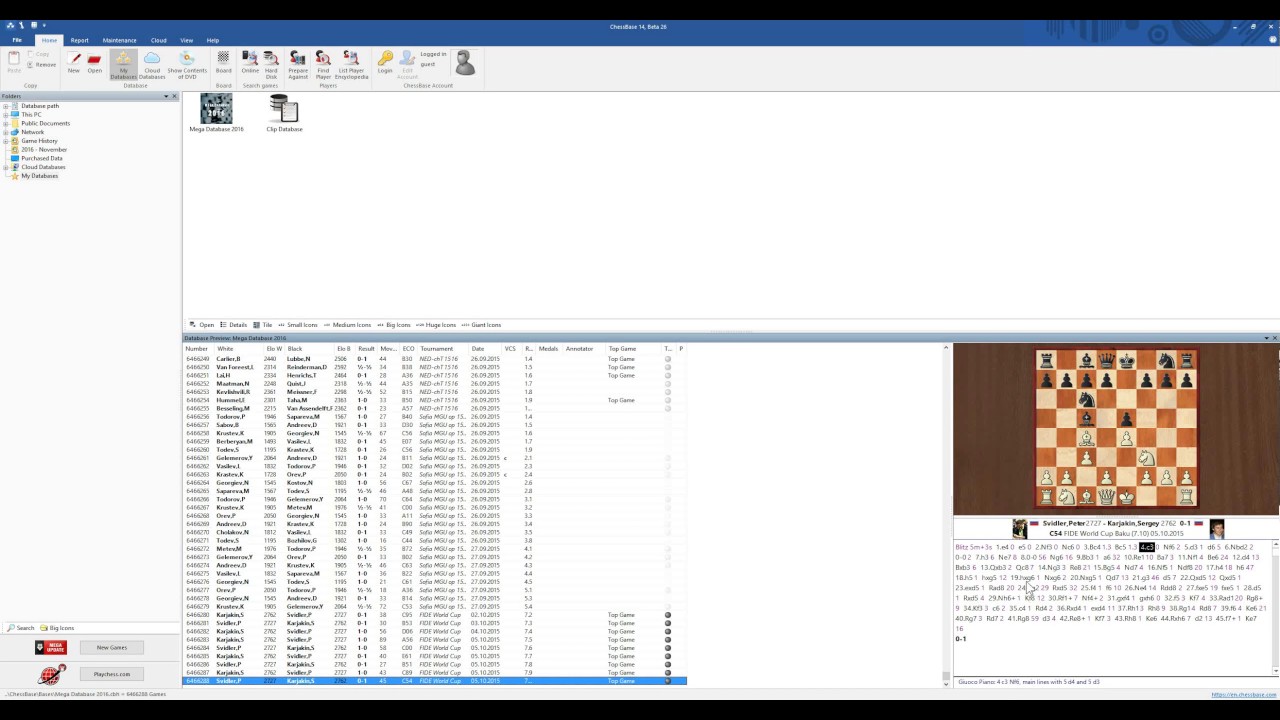This screenshot has height=720, width=1280.
Task: Select game 6466249 Carlier,B vs Lubbe,N
Action: tap(435, 359)
